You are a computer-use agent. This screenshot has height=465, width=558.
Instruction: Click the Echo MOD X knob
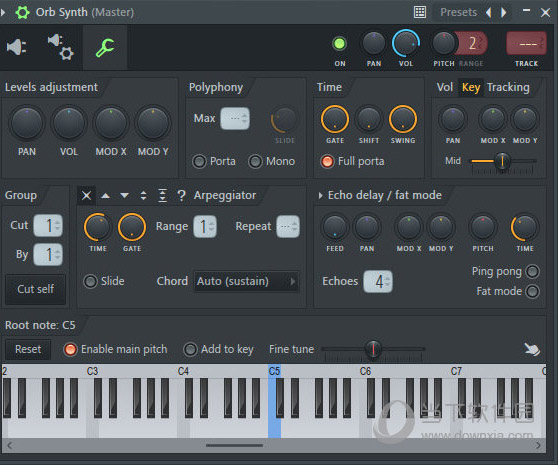(408, 227)
